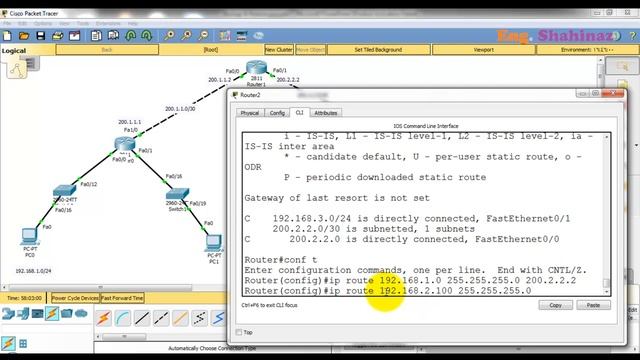
Task: Open the Custom Devices Dialog icon
Action: pos(242,36)
